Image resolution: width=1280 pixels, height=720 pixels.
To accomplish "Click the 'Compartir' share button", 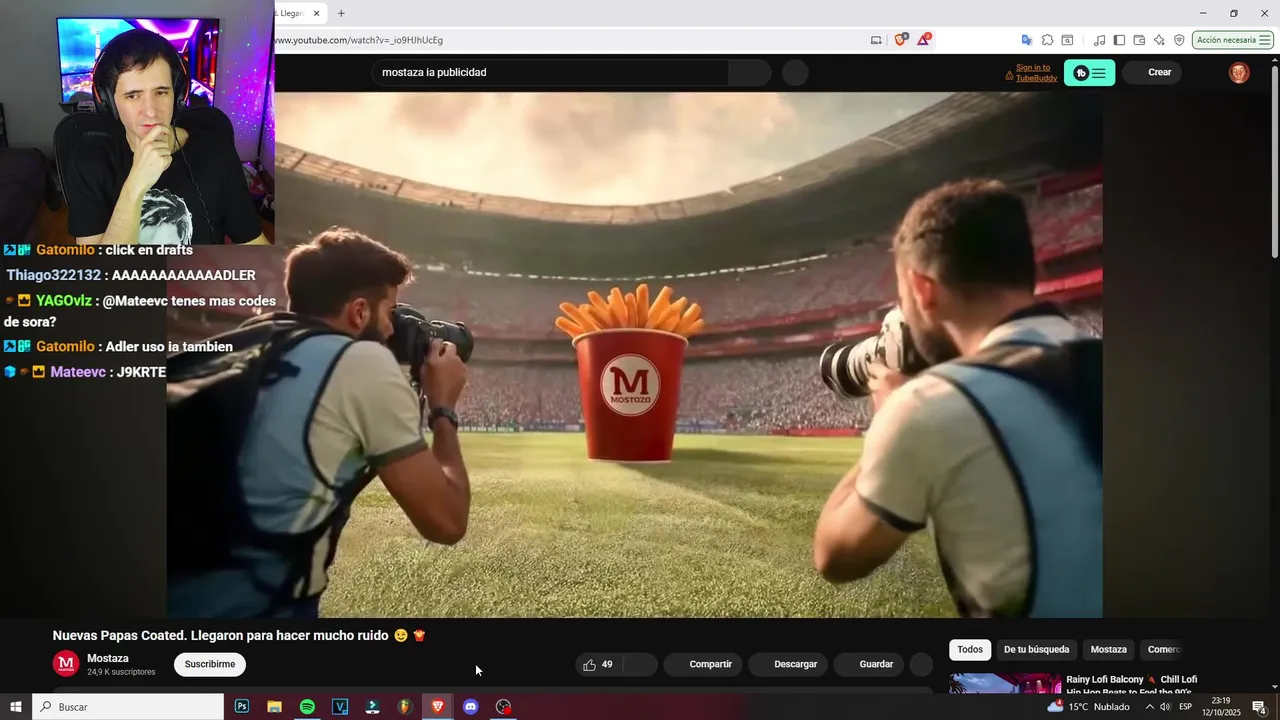I will pyautogui.click(x=703, y=664).
